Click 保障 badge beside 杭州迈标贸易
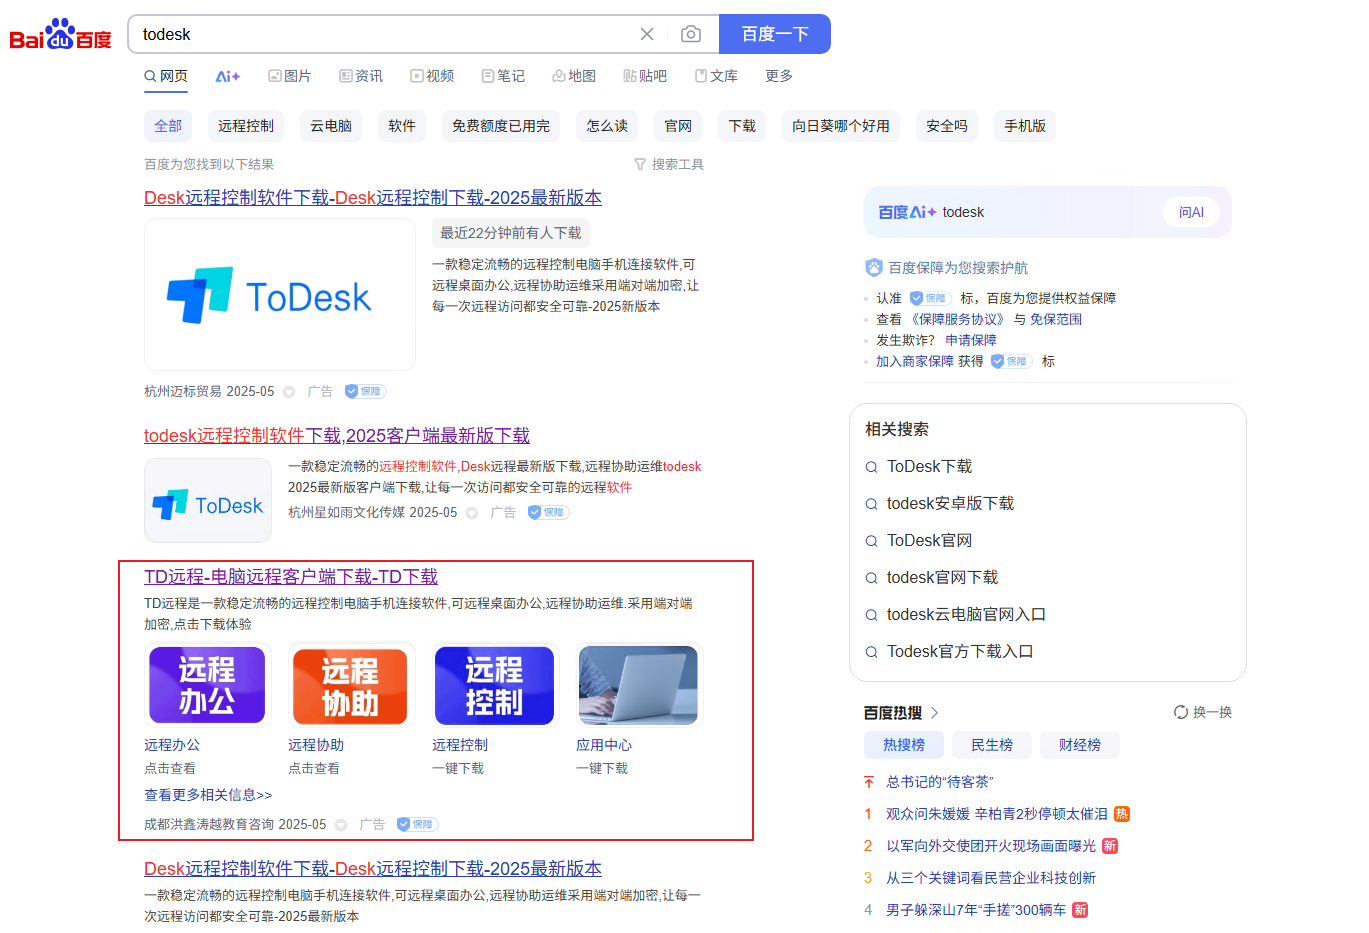This screenshot has height=933, width=1369. [x=366, y=391]
